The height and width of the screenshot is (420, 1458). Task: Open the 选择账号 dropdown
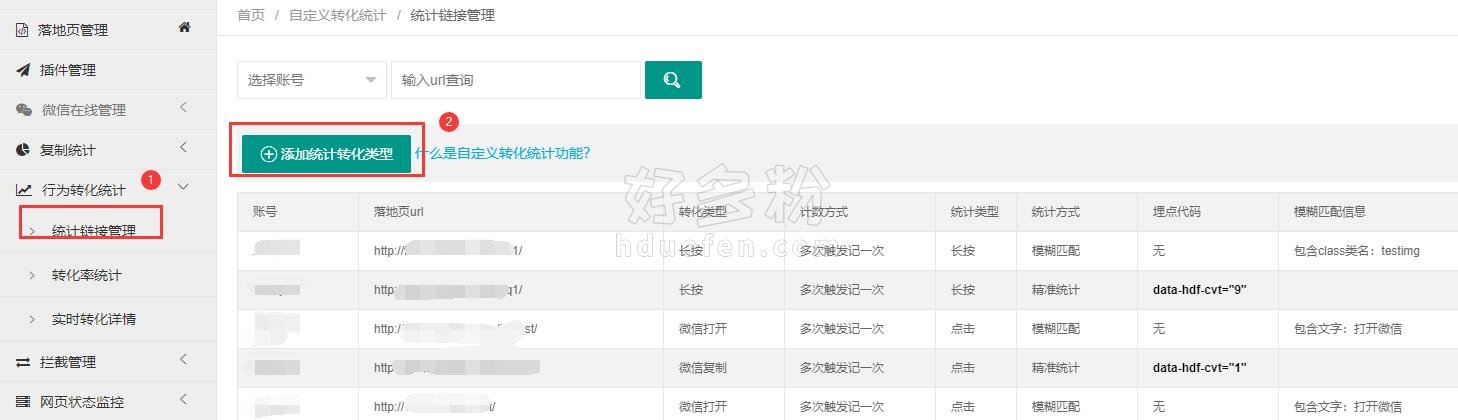point(311,80)
